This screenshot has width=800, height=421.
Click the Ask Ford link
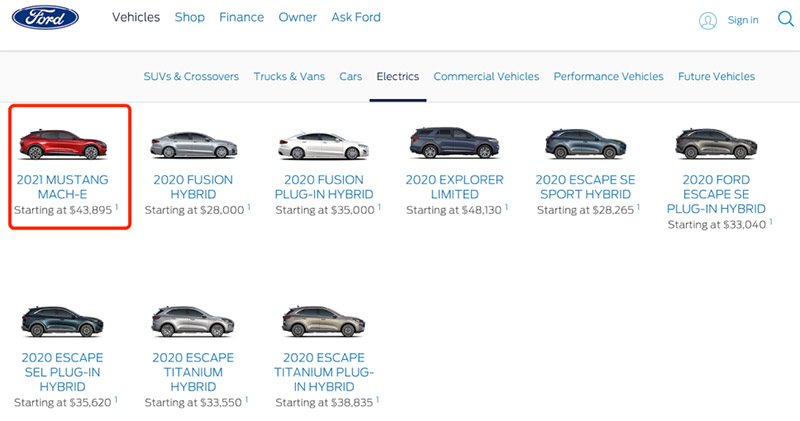(356, 18)
